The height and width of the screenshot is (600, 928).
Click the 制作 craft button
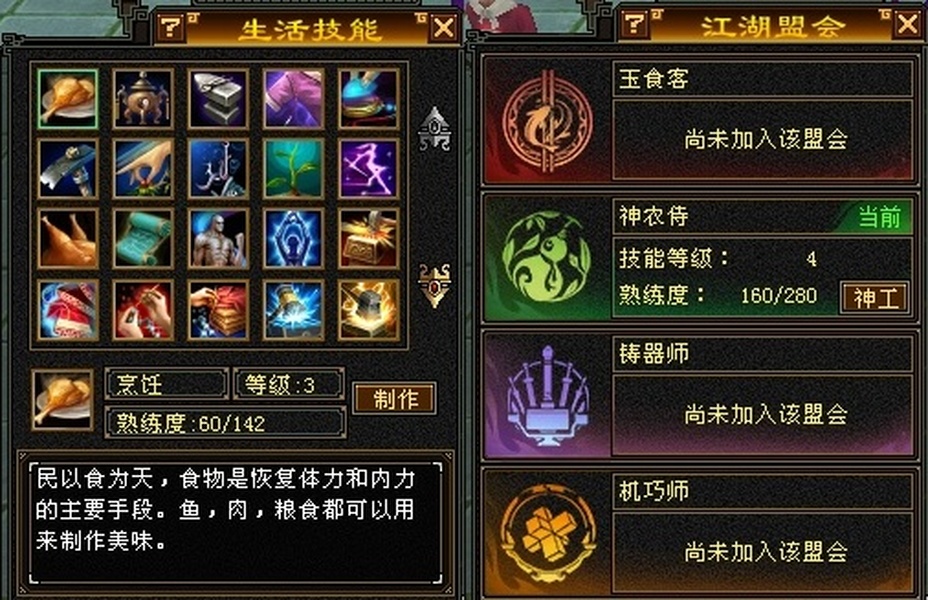coord(395,399)
